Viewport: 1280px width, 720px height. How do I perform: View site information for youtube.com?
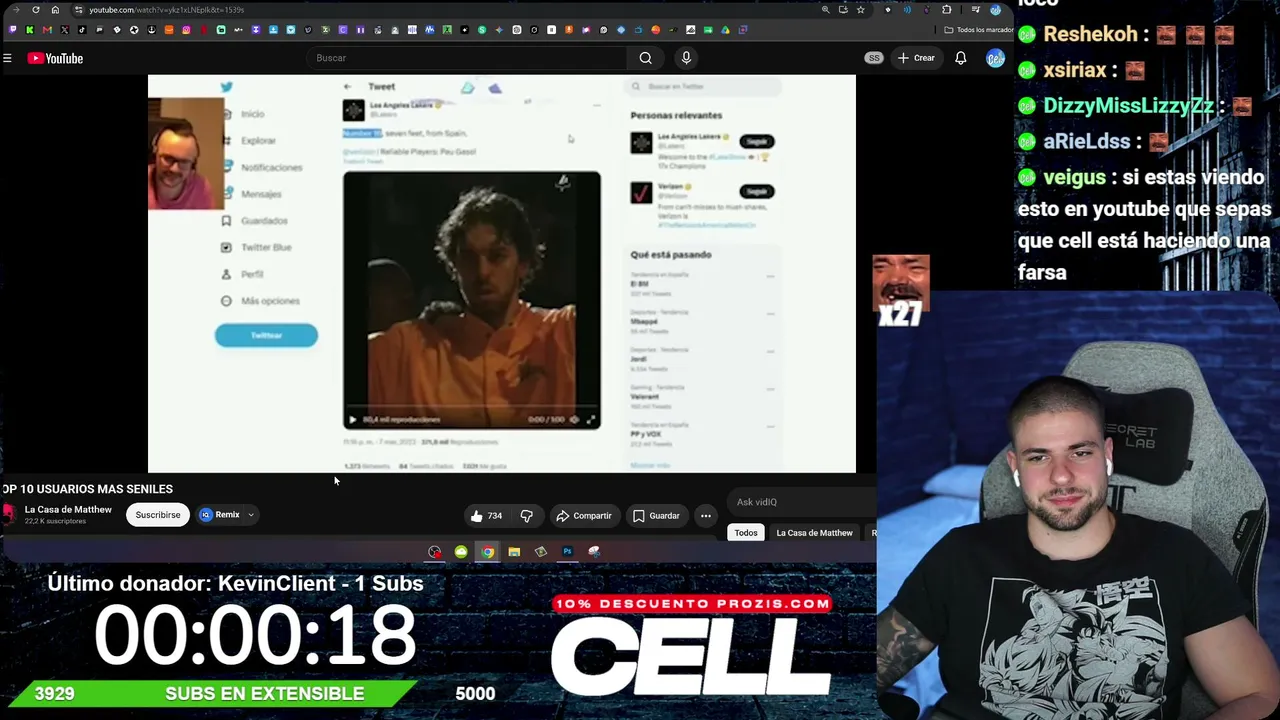(x=78, y=10)
